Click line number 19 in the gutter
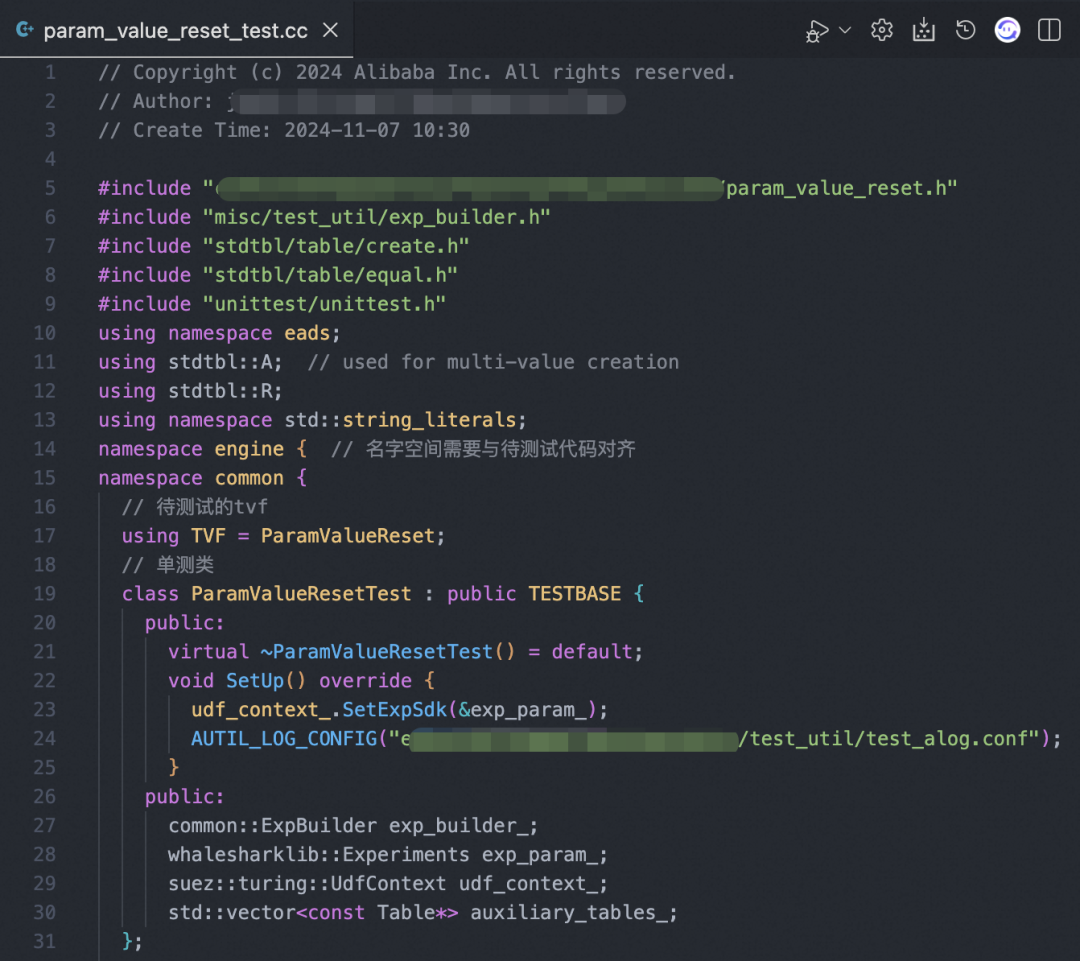This screenshot has height=961, width=1080. click(45, 594)
